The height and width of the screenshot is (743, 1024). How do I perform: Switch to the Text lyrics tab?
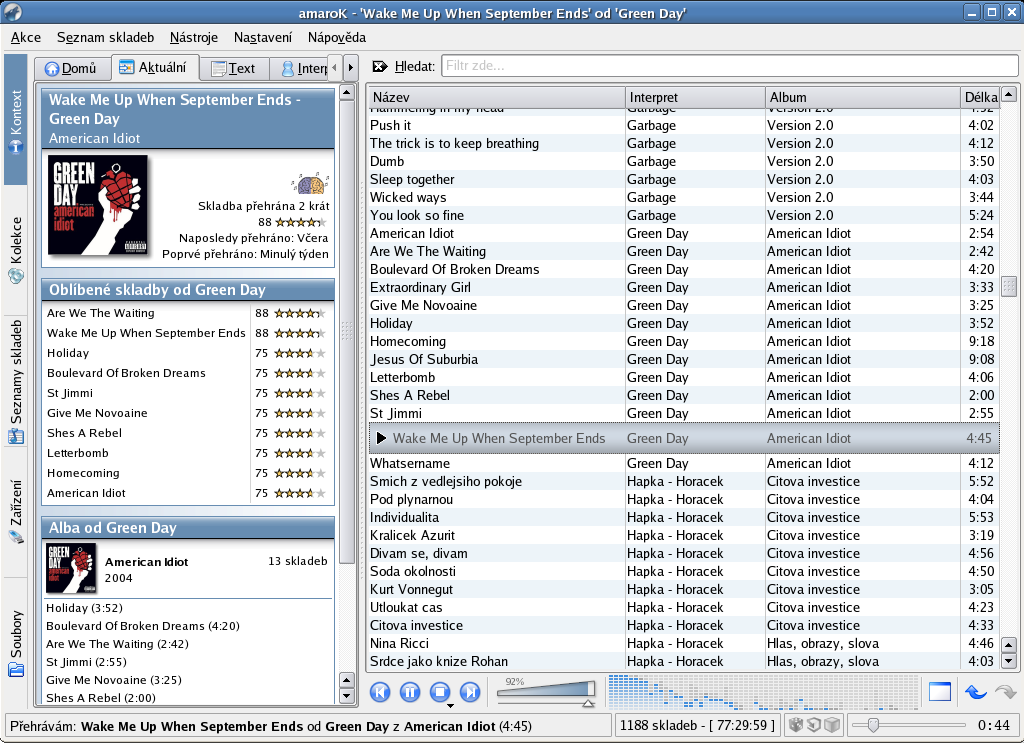(x=233, y=68)
